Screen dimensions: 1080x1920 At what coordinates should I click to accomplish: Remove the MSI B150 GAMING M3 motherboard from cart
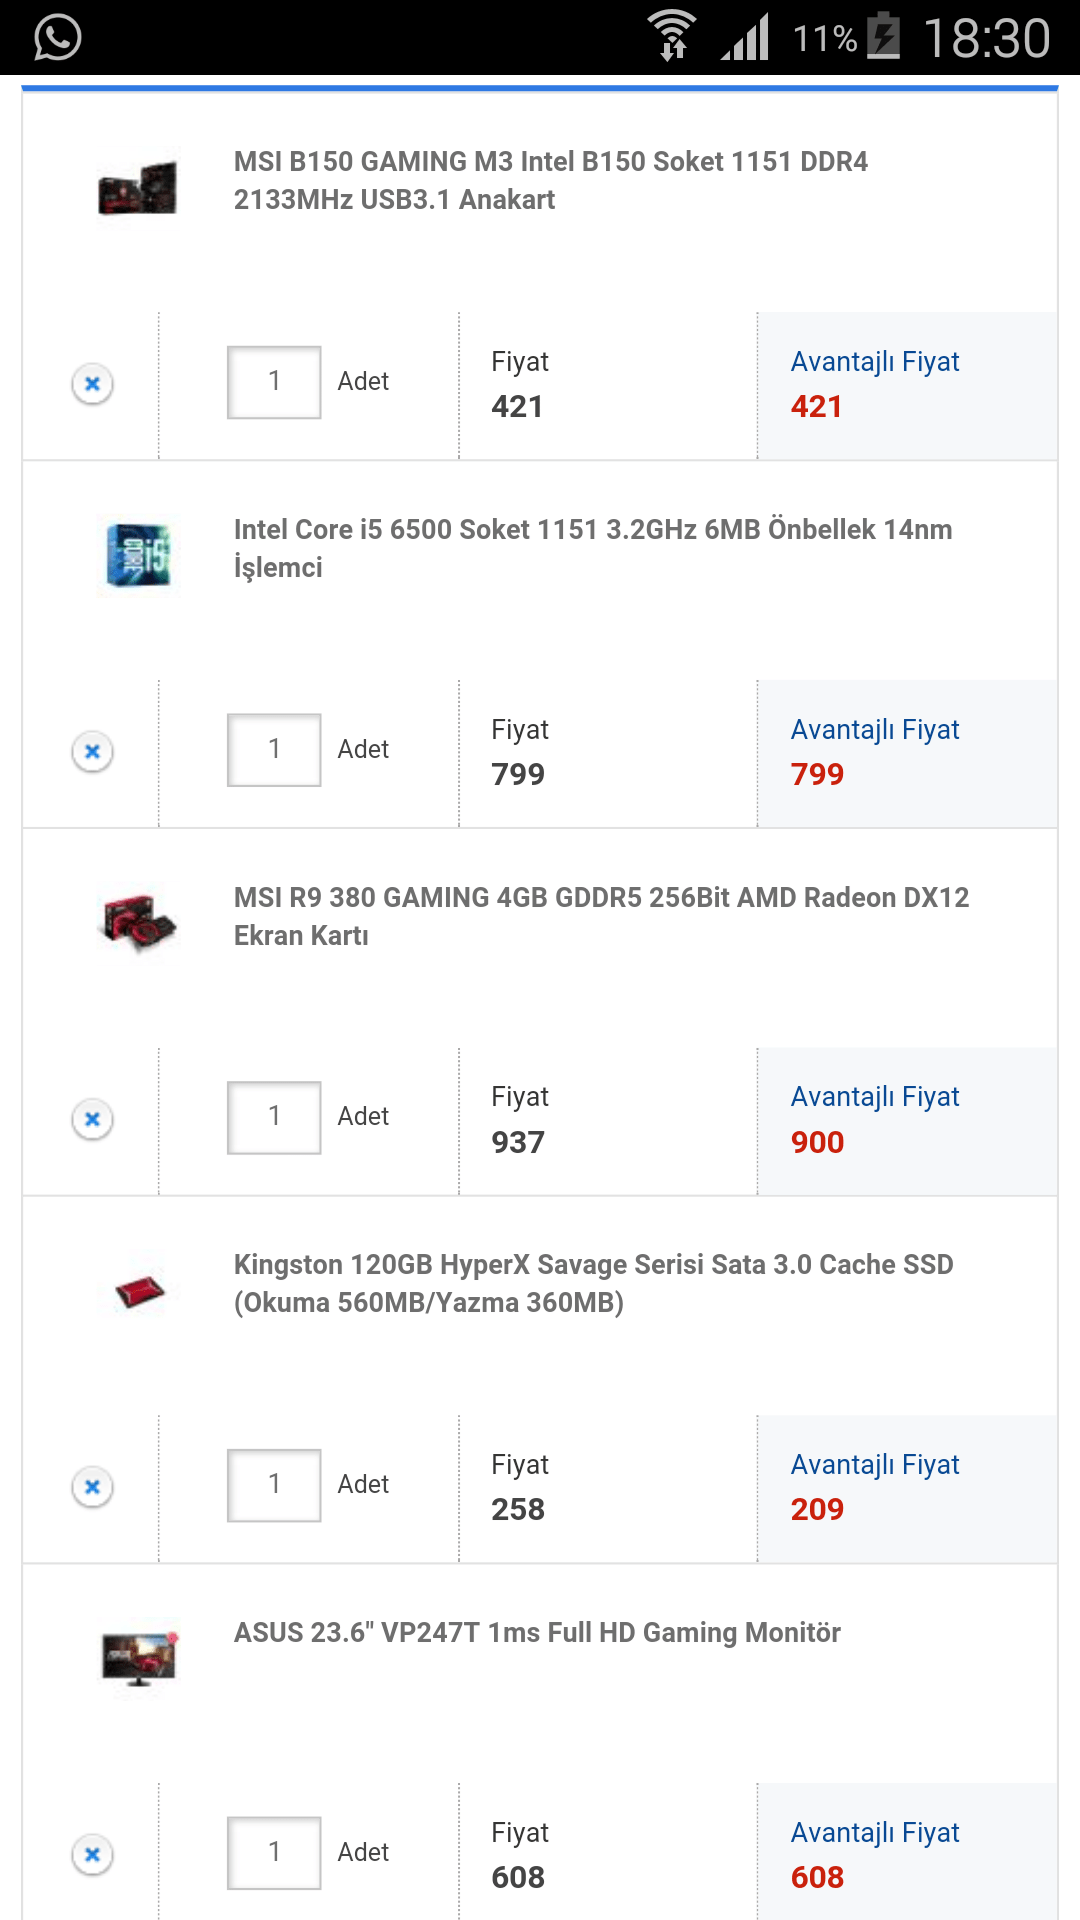[91, 383]
